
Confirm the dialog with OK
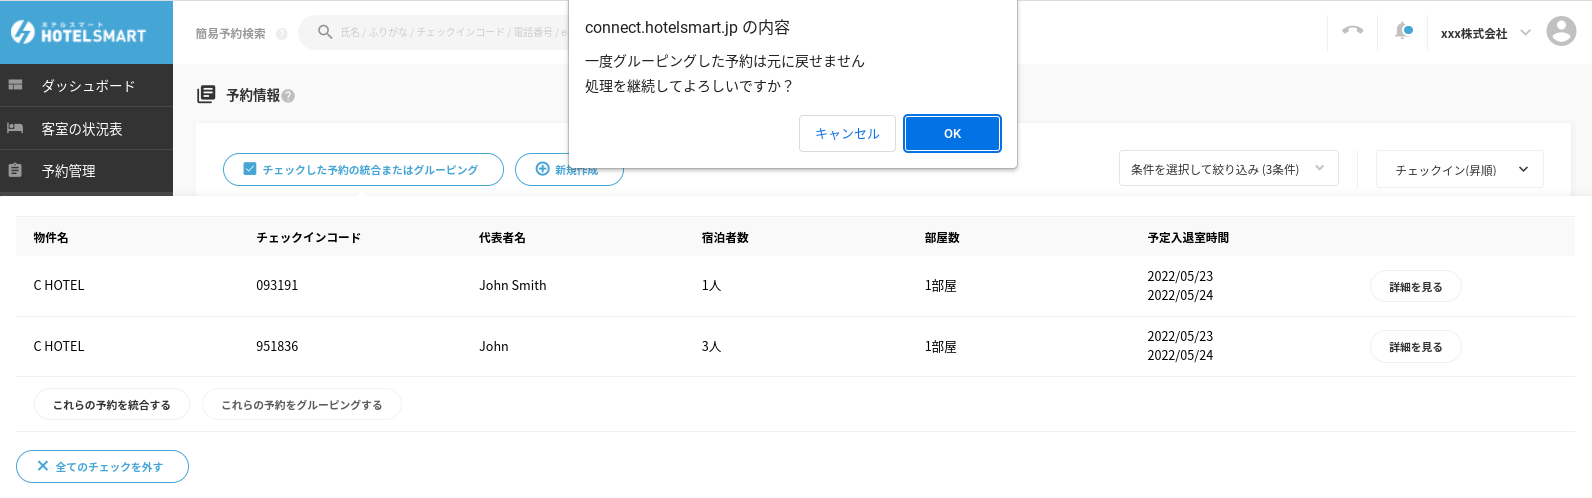(952, 133)
